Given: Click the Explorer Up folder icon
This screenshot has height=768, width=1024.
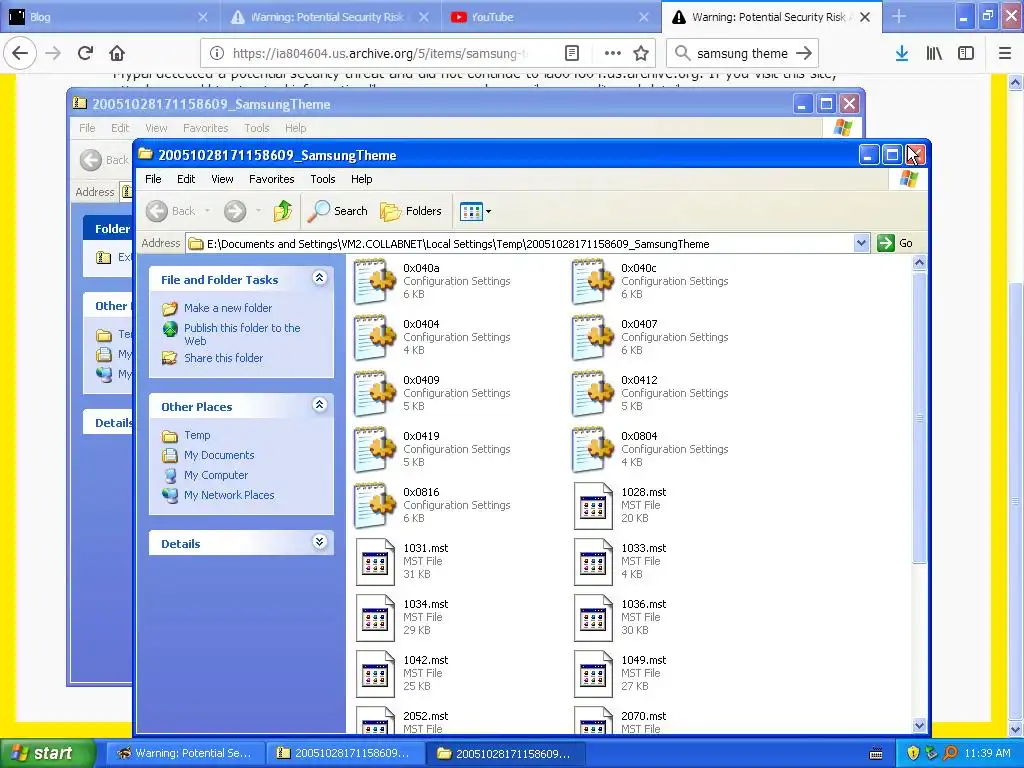Looking at the screenshot, I should [x=283, y=211].
